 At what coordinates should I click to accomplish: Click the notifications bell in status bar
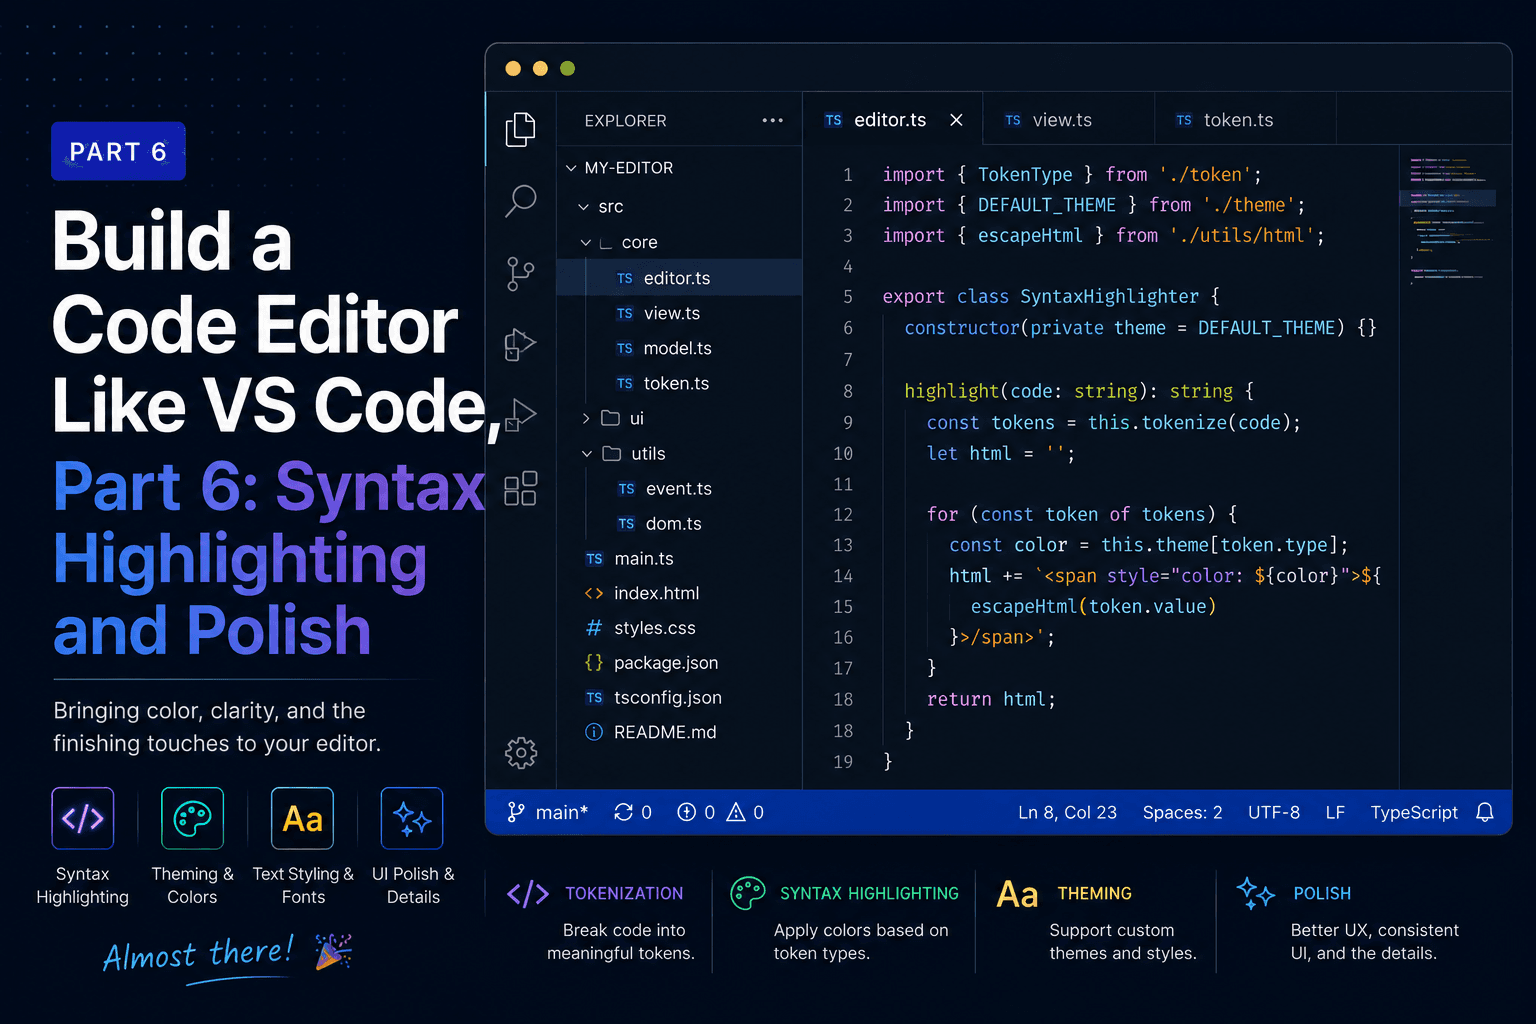coord(1485,812)
